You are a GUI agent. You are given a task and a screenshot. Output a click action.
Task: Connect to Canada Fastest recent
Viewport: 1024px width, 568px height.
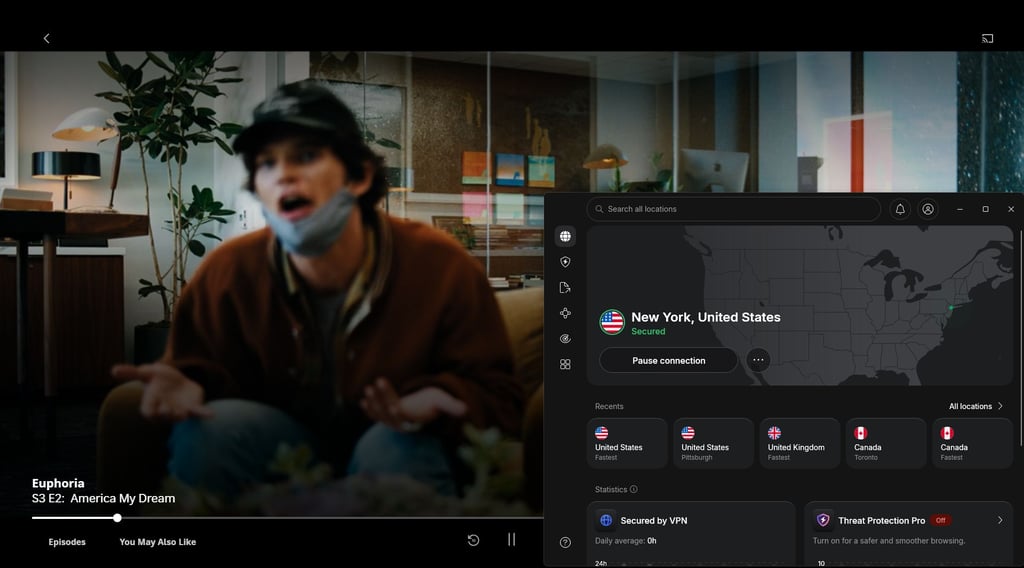(972, 443)
